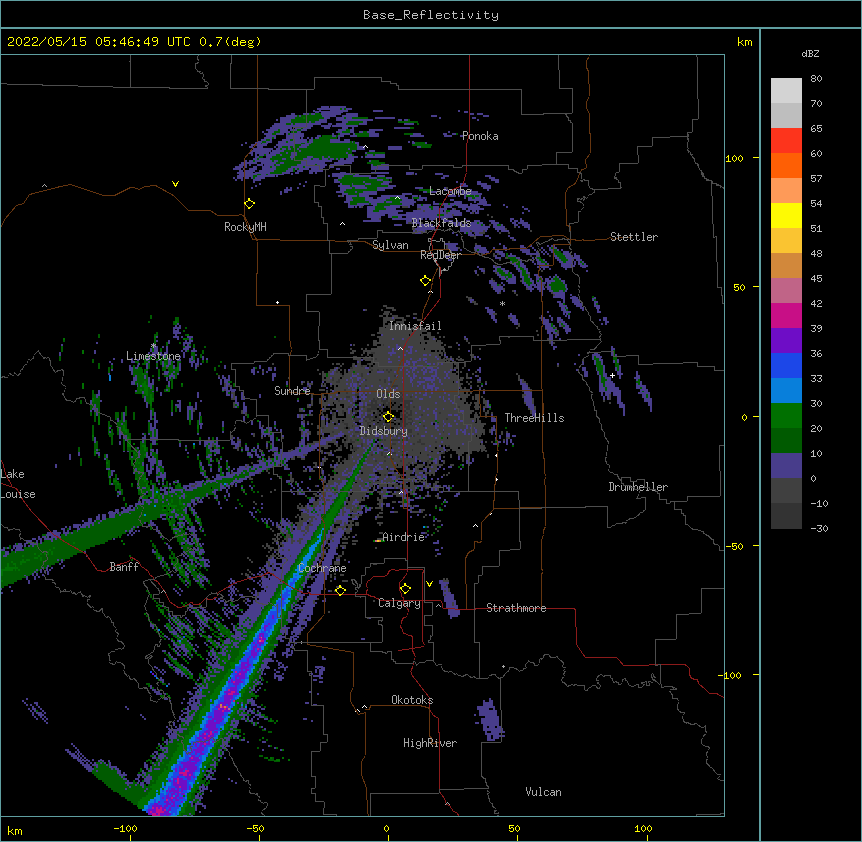The height and width of the screenshot is (842, 862).
Task: Click the Olds town label
Action: tap(388, 394)
